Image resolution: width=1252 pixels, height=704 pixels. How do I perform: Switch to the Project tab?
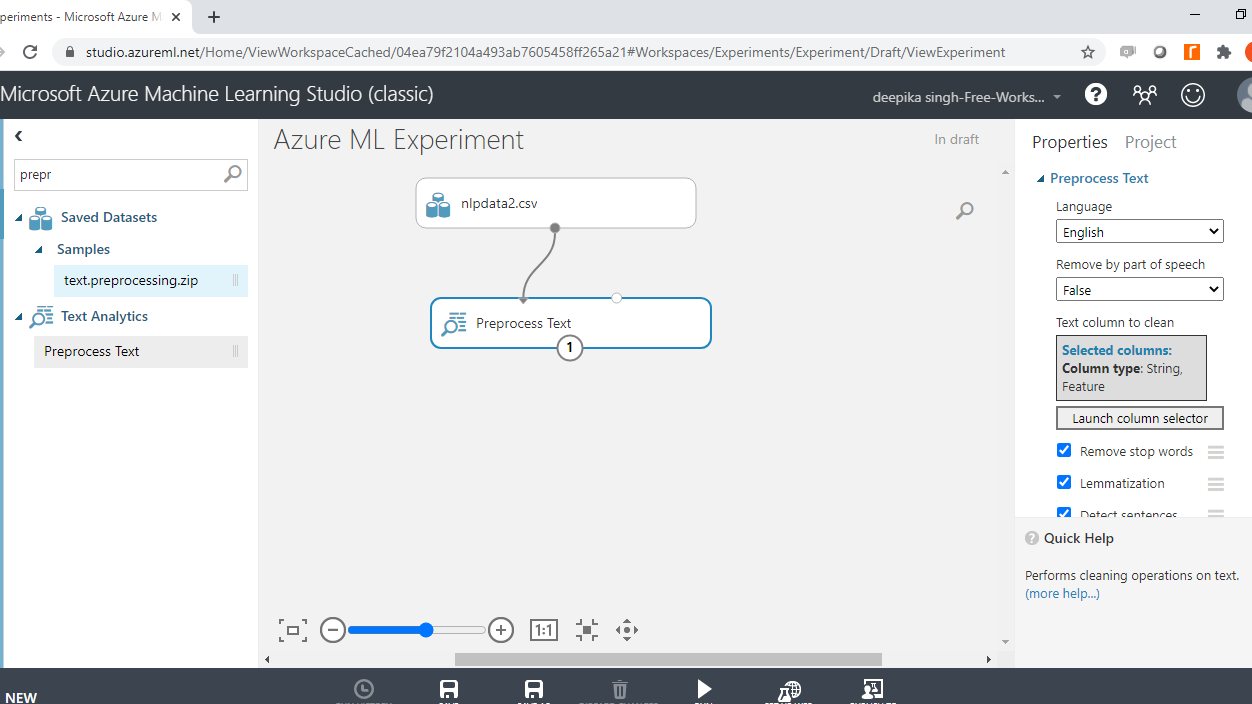point(1150,142)
